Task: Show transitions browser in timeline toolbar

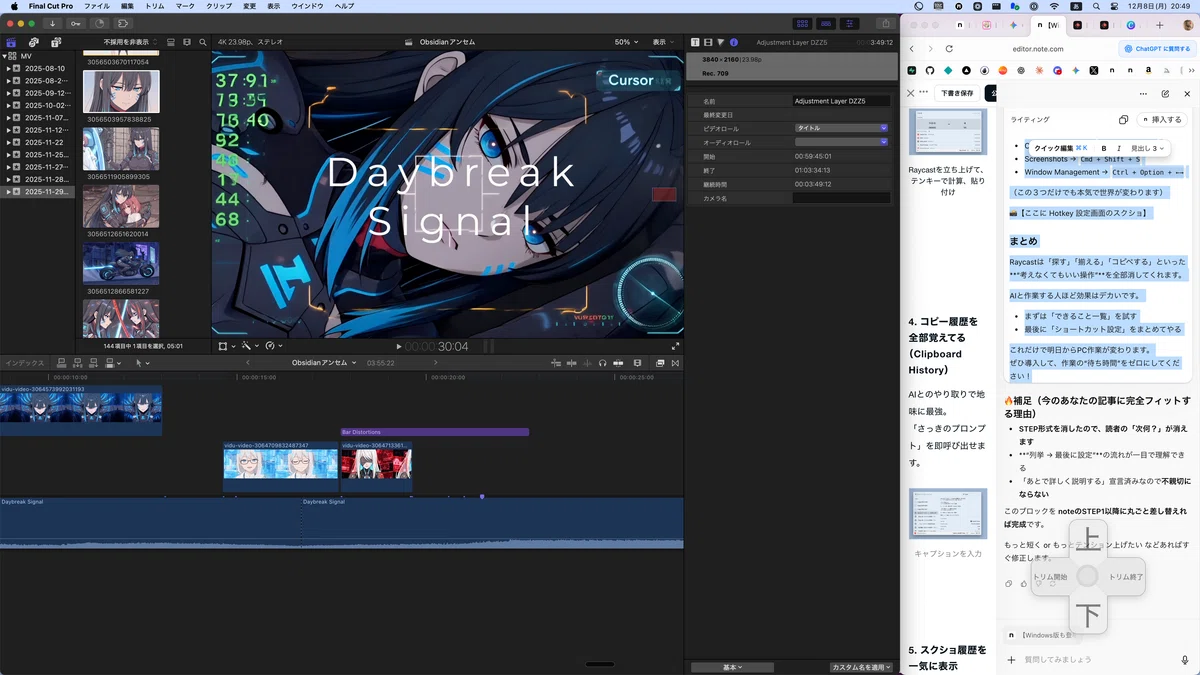Action: 675,363
